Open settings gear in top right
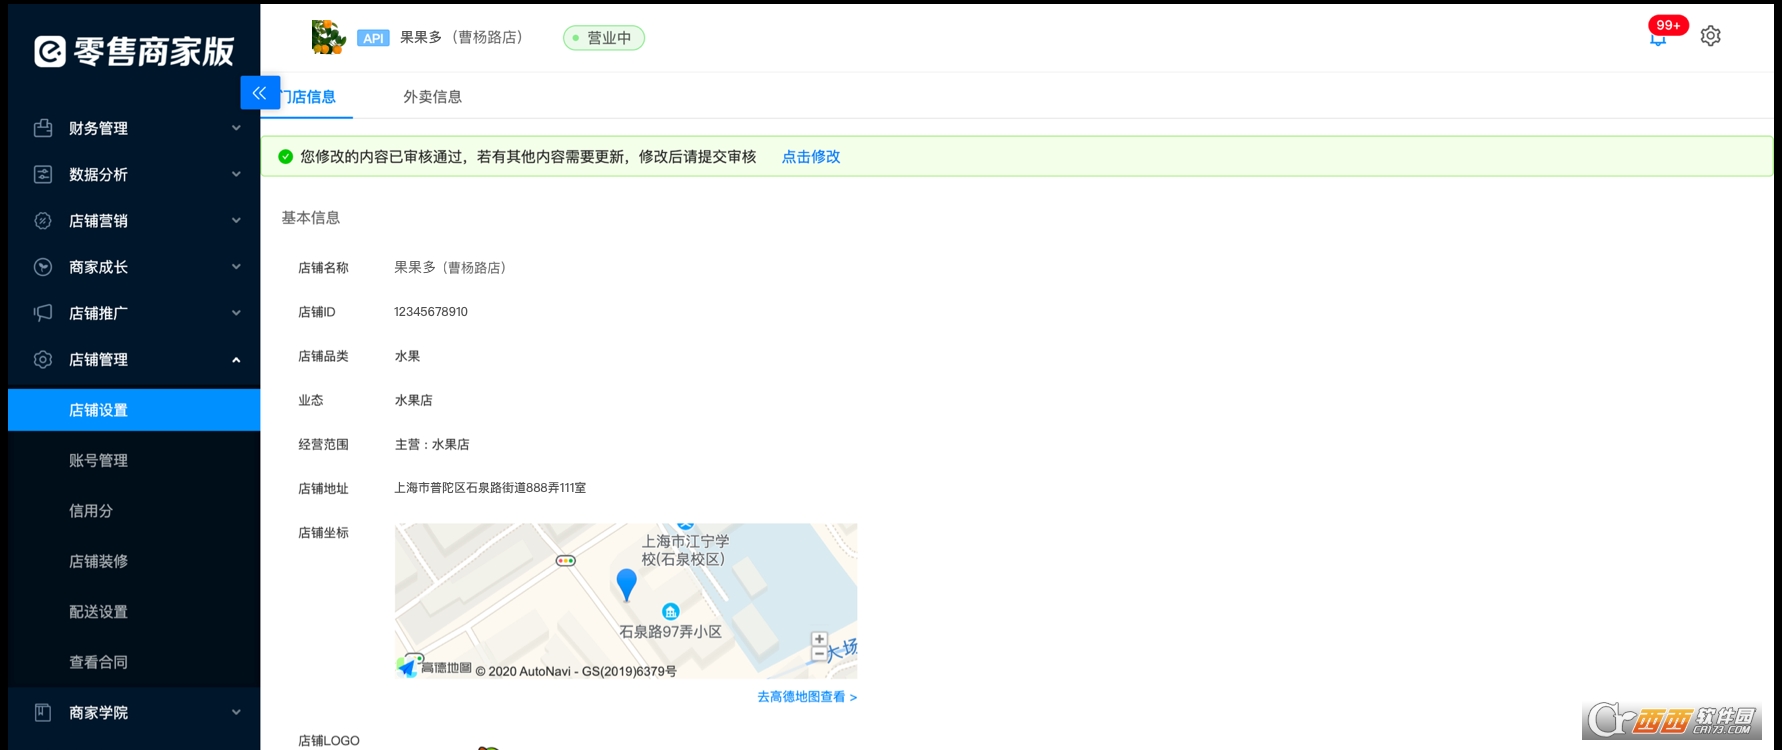The height and width of the screenshot is (750, 1782). click(1711, 36)
